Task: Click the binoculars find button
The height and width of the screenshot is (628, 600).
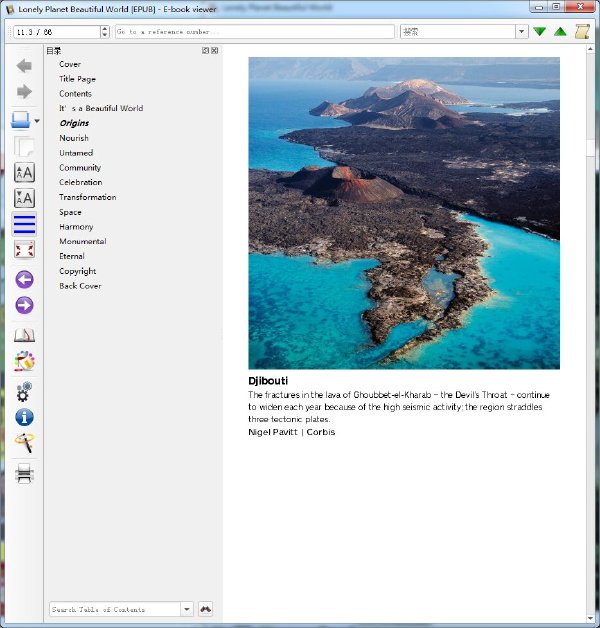Action: 205,609
